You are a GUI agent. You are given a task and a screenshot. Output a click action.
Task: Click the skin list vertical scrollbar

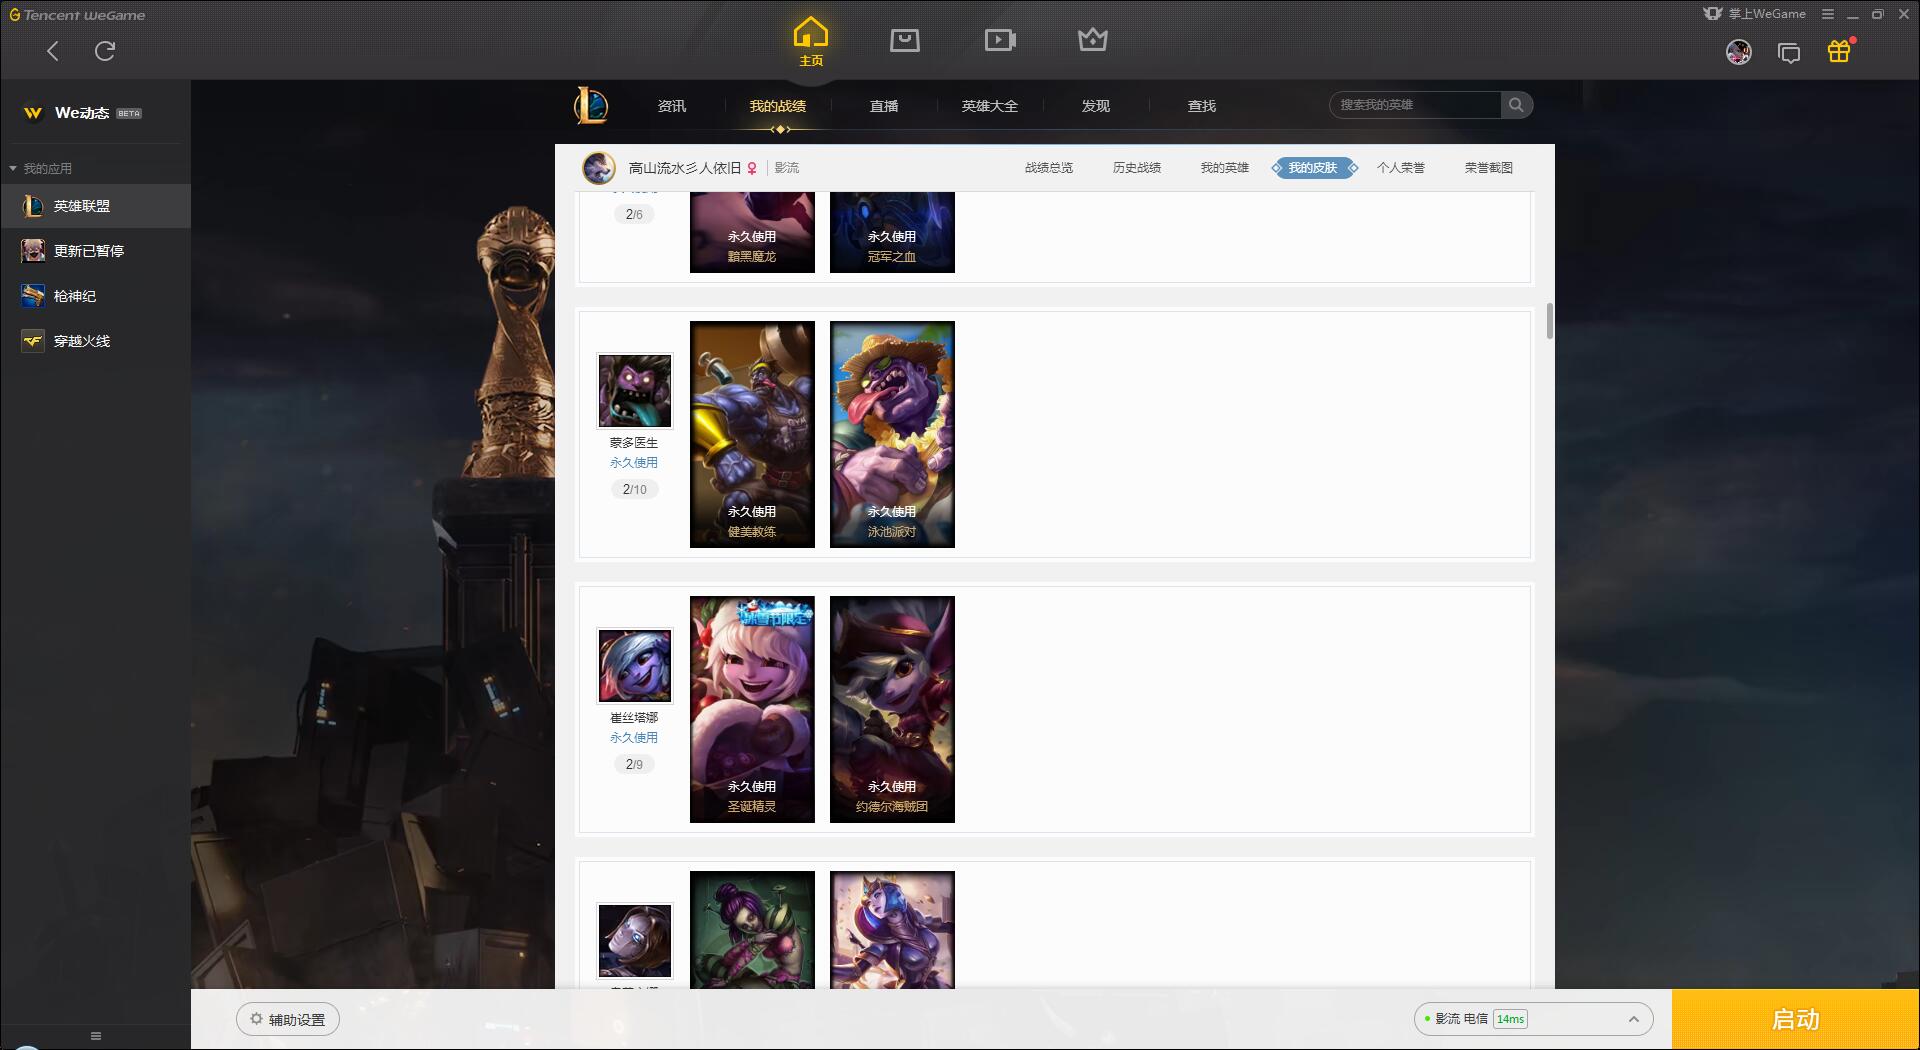tap(1550, 321)
